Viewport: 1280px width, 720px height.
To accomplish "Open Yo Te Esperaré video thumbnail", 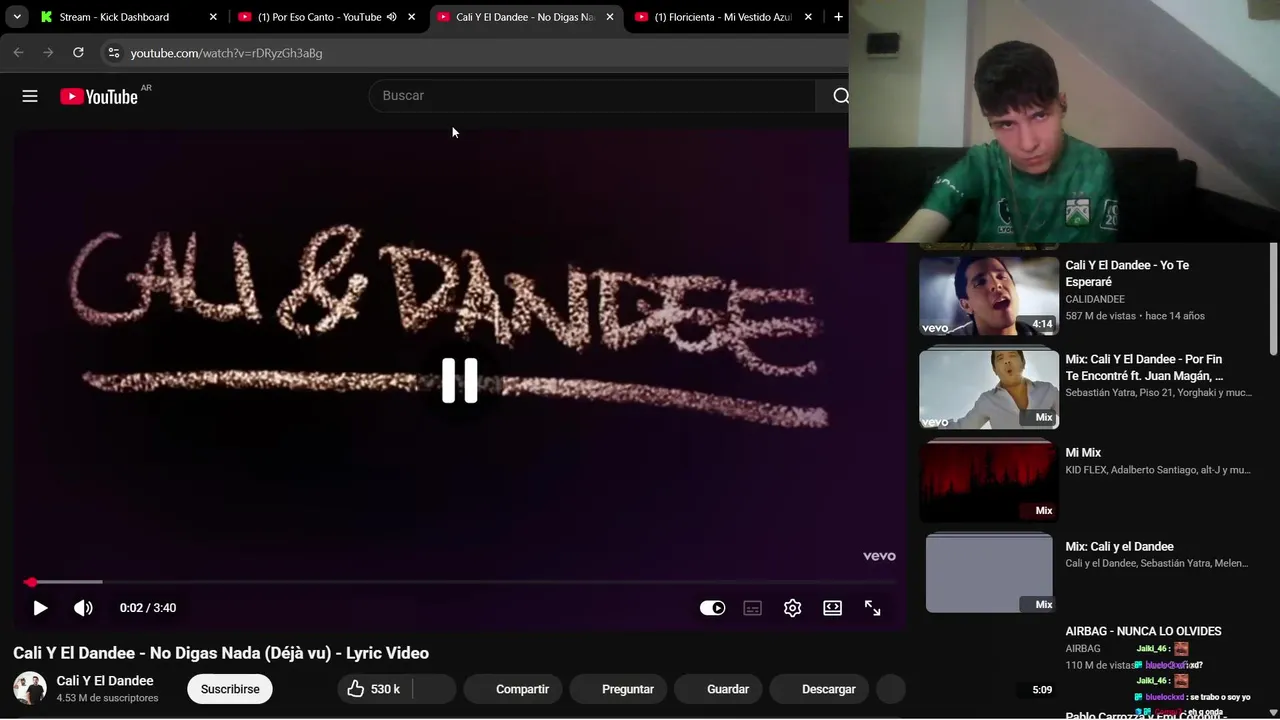I will pos(989,296).
